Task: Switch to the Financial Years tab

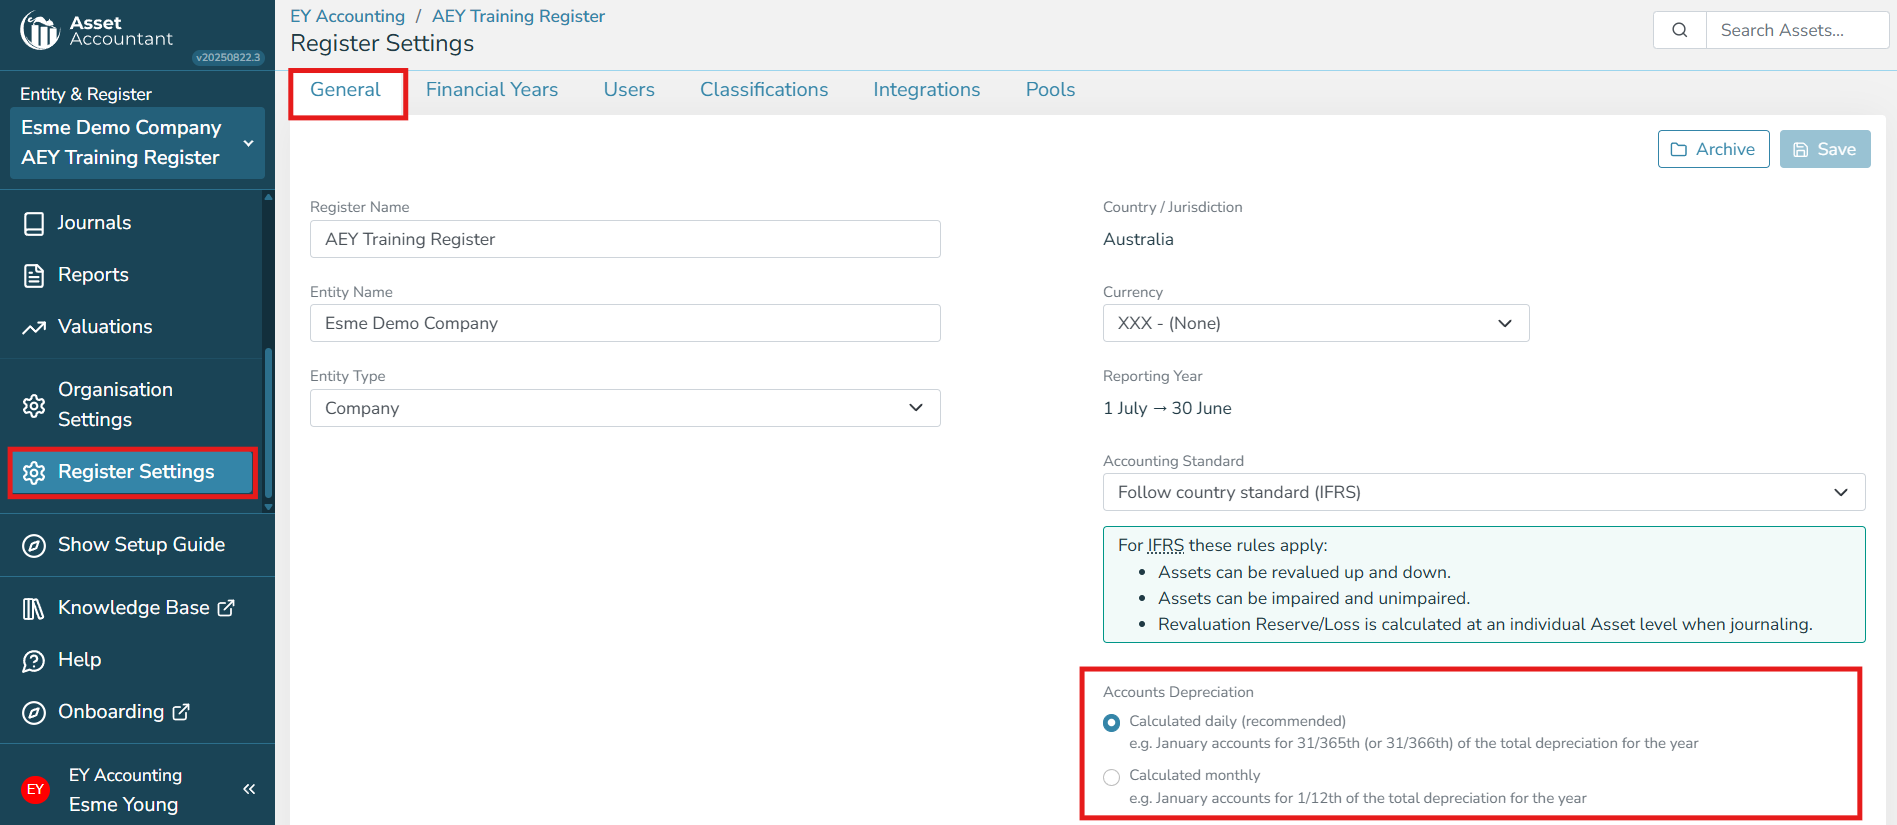Action: [x=492, y=90]
